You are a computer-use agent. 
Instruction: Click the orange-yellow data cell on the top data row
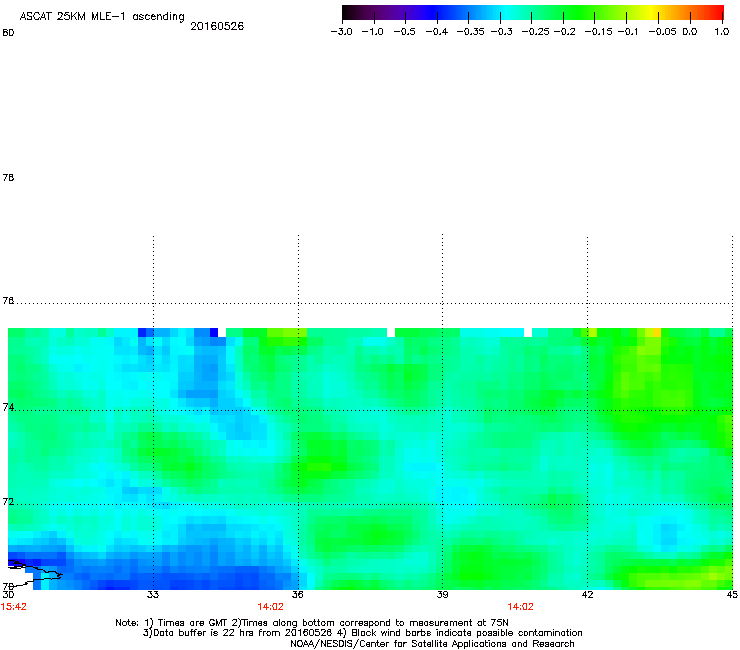pyautogui.click(x=656, y=332)
